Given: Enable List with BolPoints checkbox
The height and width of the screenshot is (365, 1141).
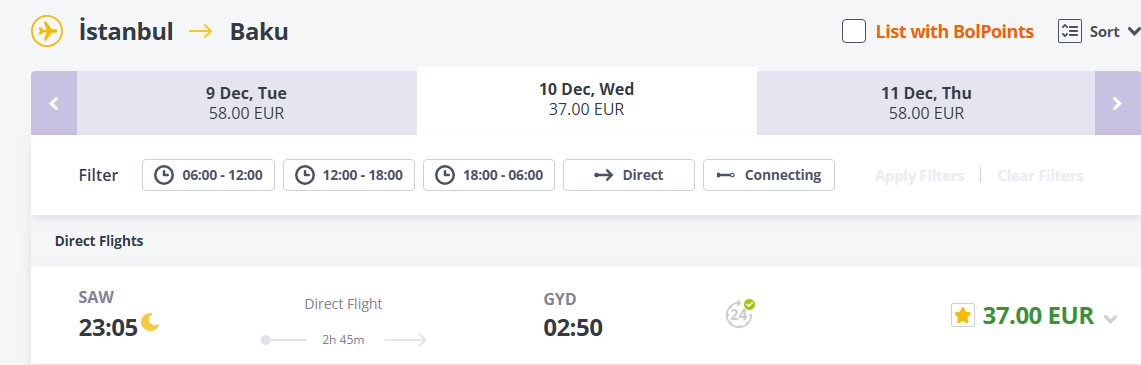Looking at the screenshot, I should click(x=854, y=31).
